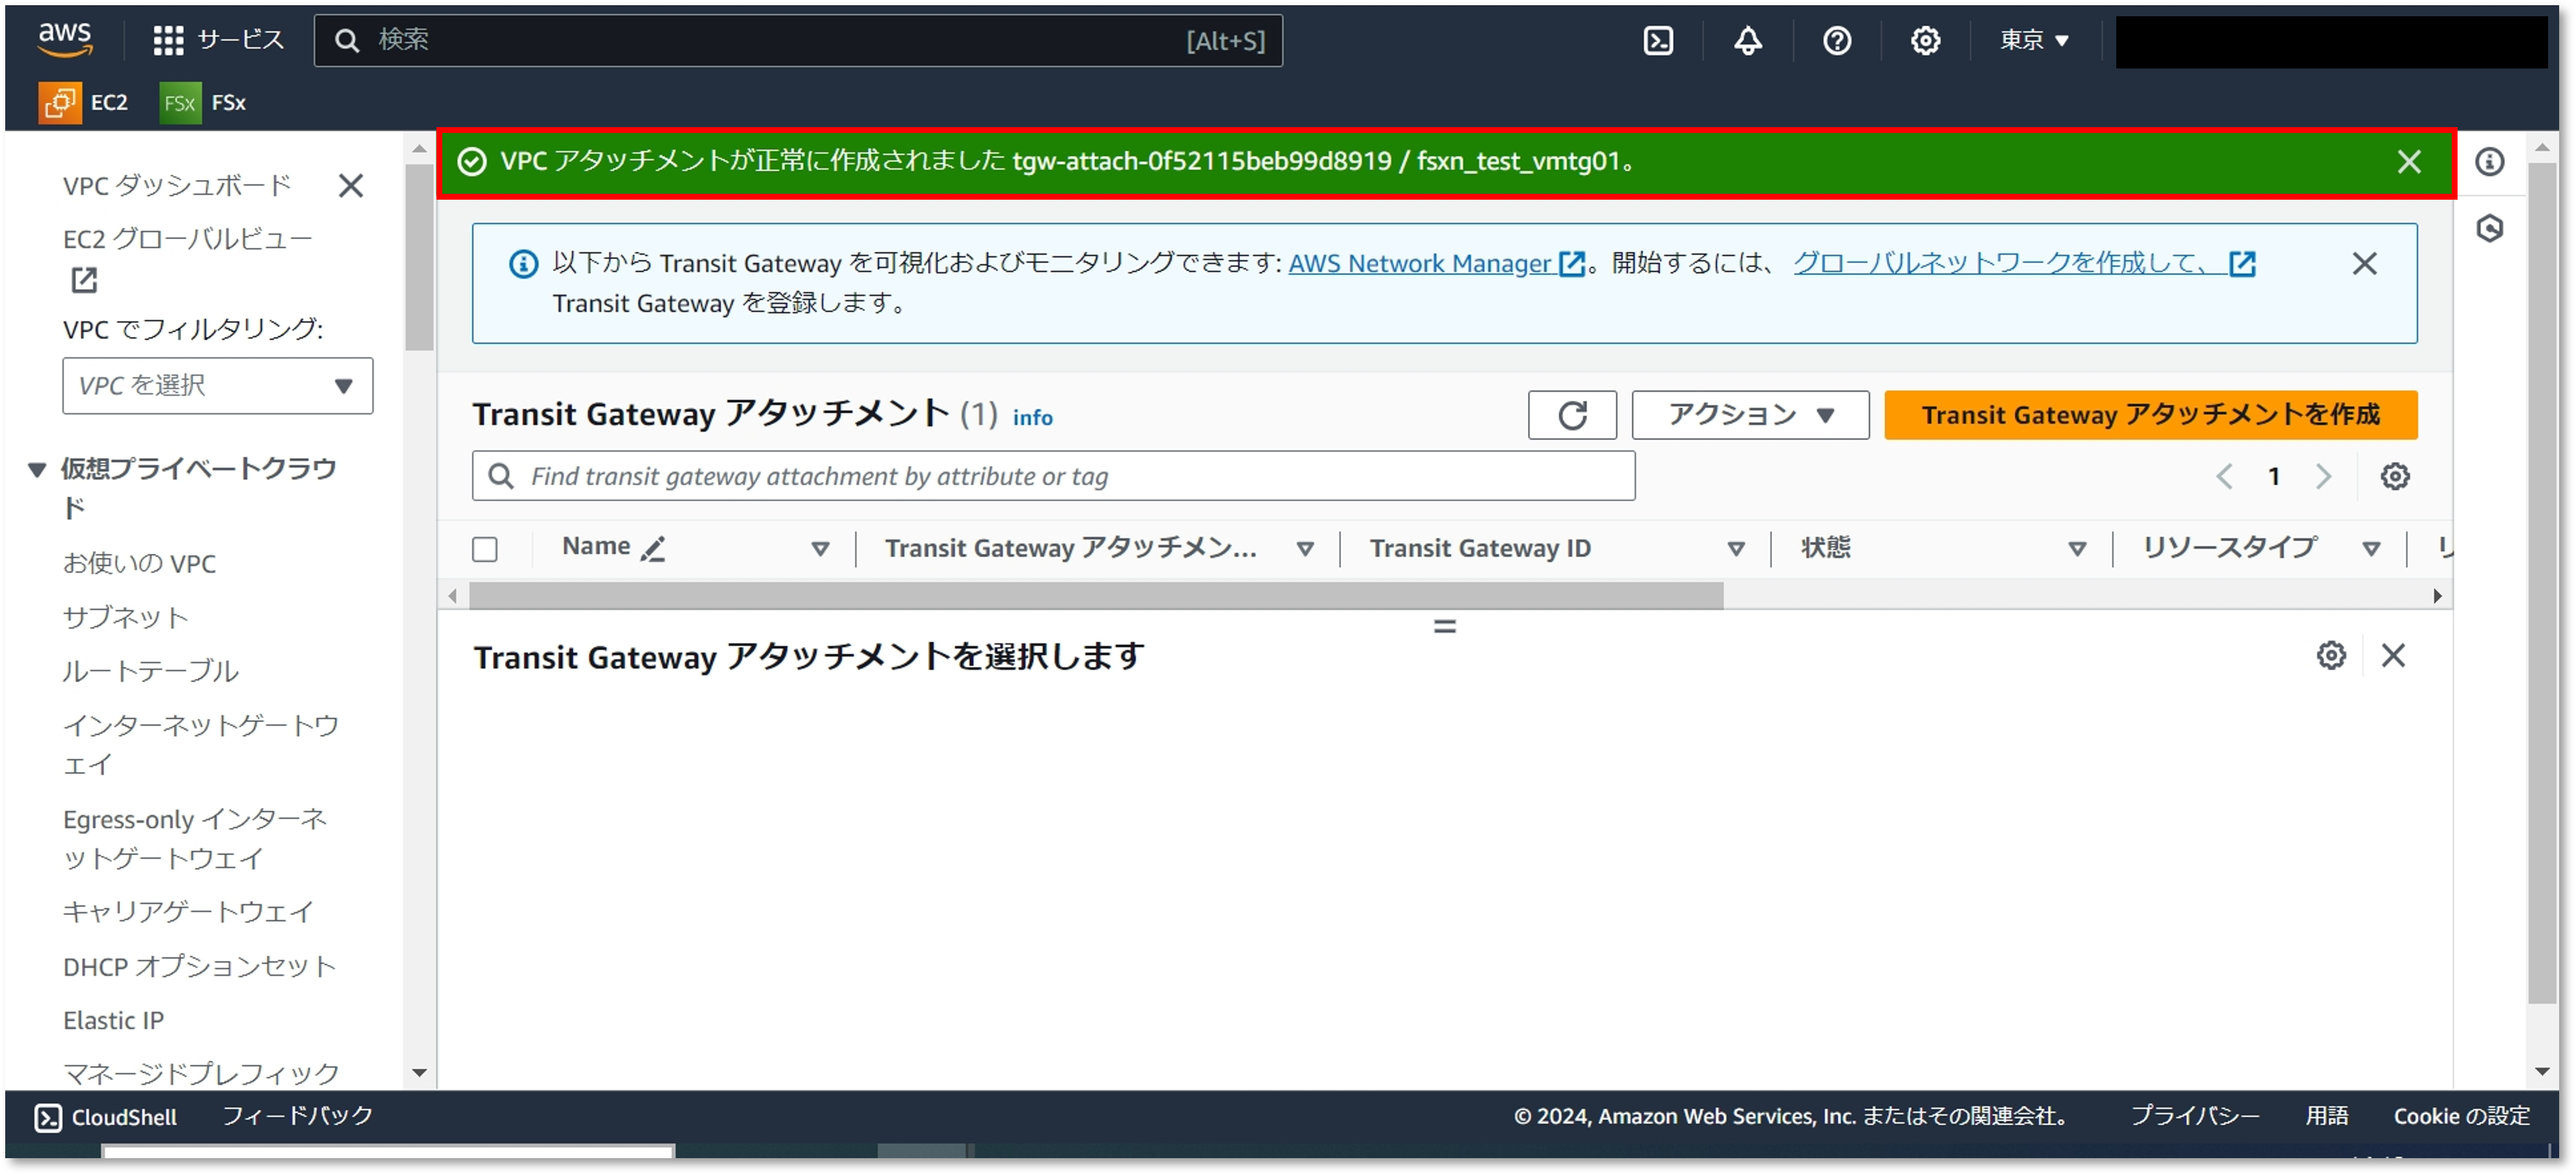Image resolution: width=2576 pixels, height=1175 pixels.
Task: Collapse 仮想プライベートクラウド section
Action: pos(37,469)
